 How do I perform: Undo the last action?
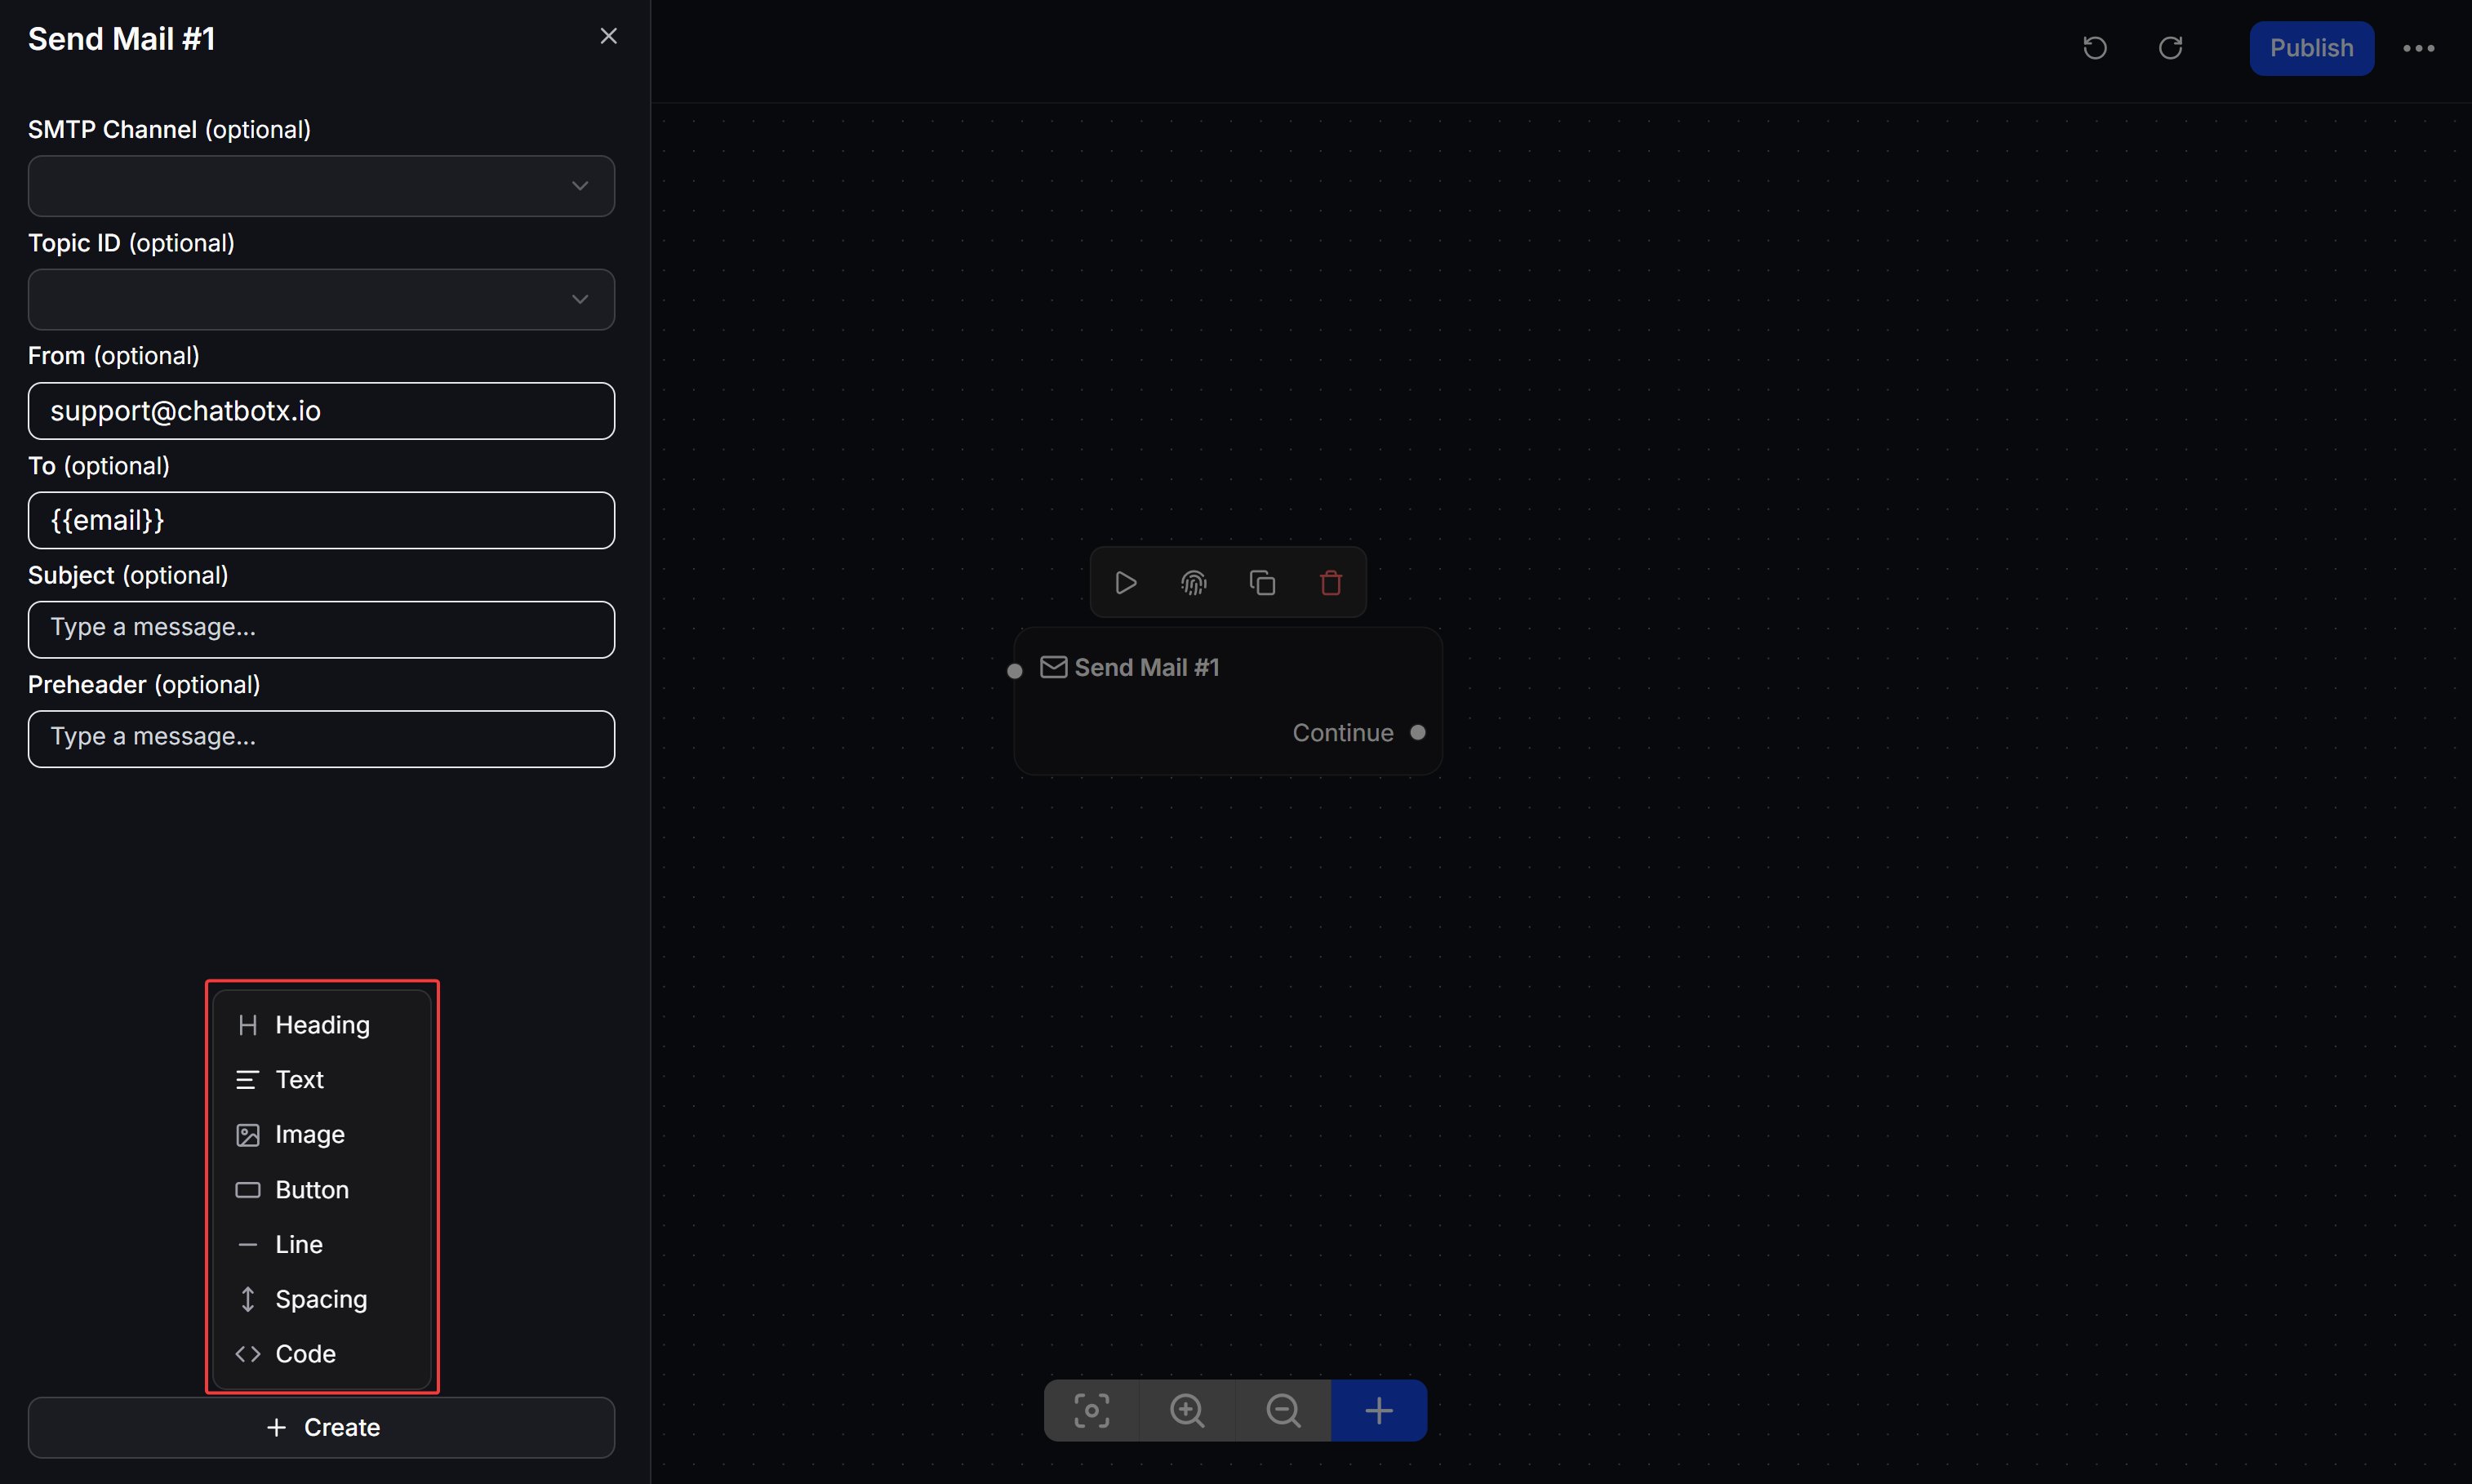(x=2095, y=48)
